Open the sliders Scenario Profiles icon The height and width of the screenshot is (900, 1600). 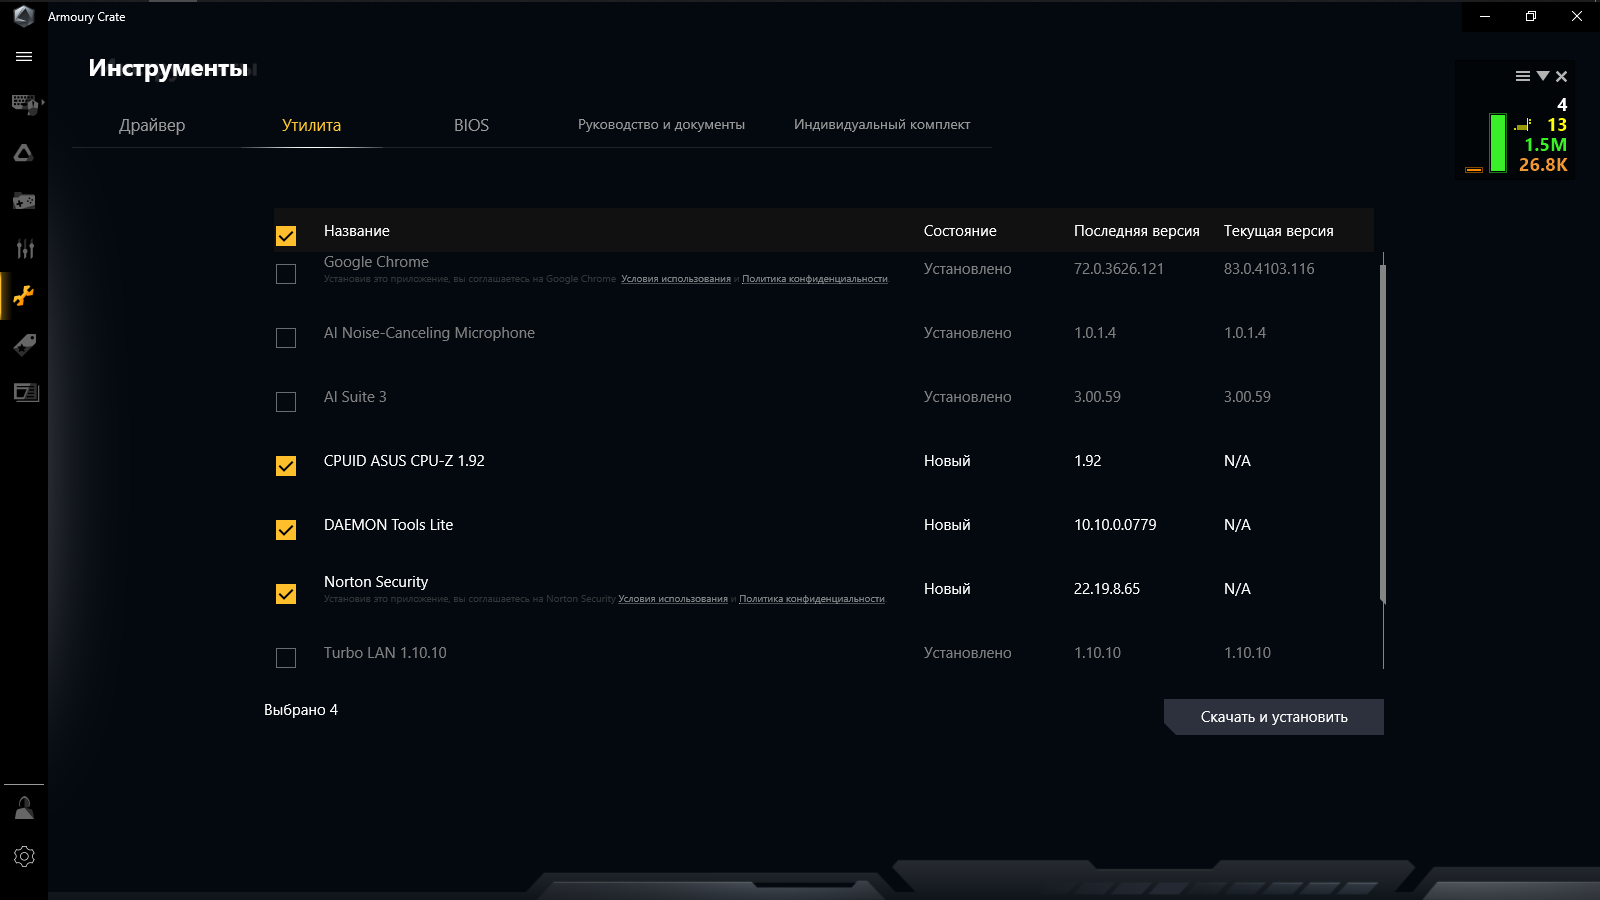24,249
